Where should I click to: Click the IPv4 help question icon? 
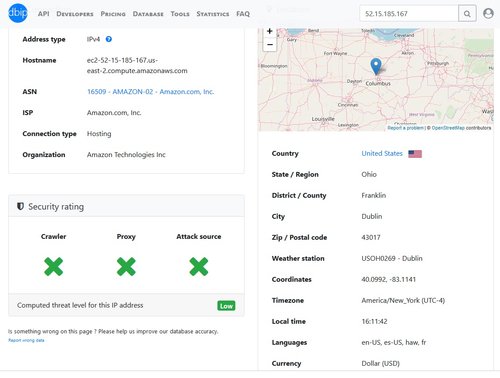tap(109, 39)
